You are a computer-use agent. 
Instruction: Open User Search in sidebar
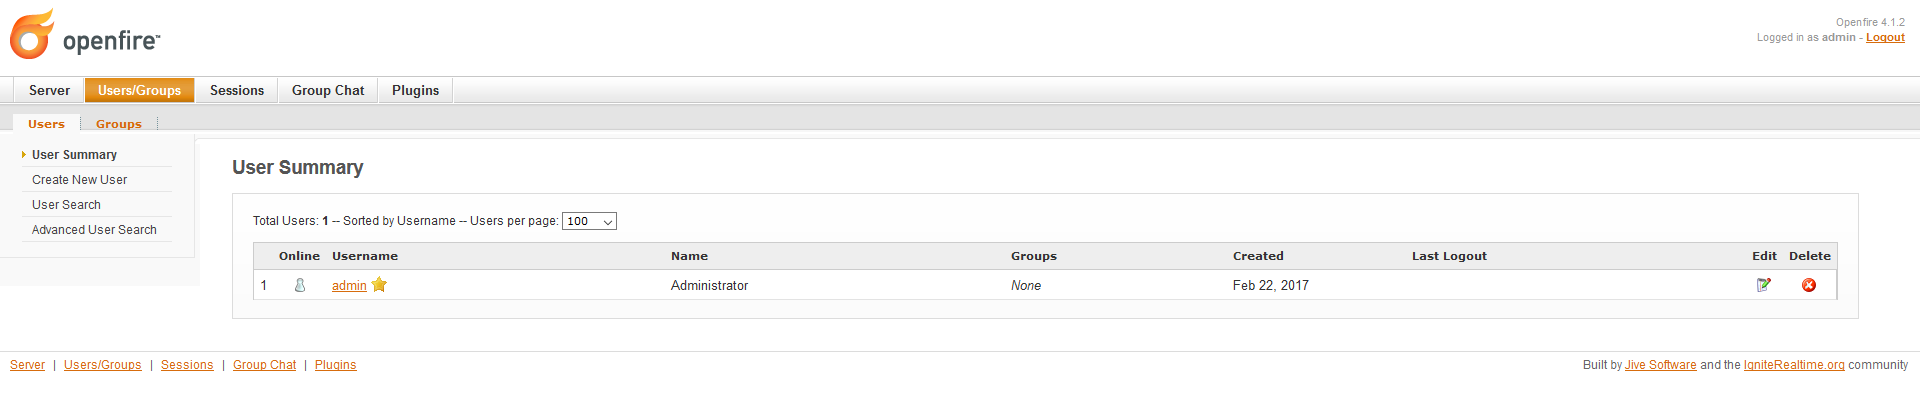tap(66, 205)
